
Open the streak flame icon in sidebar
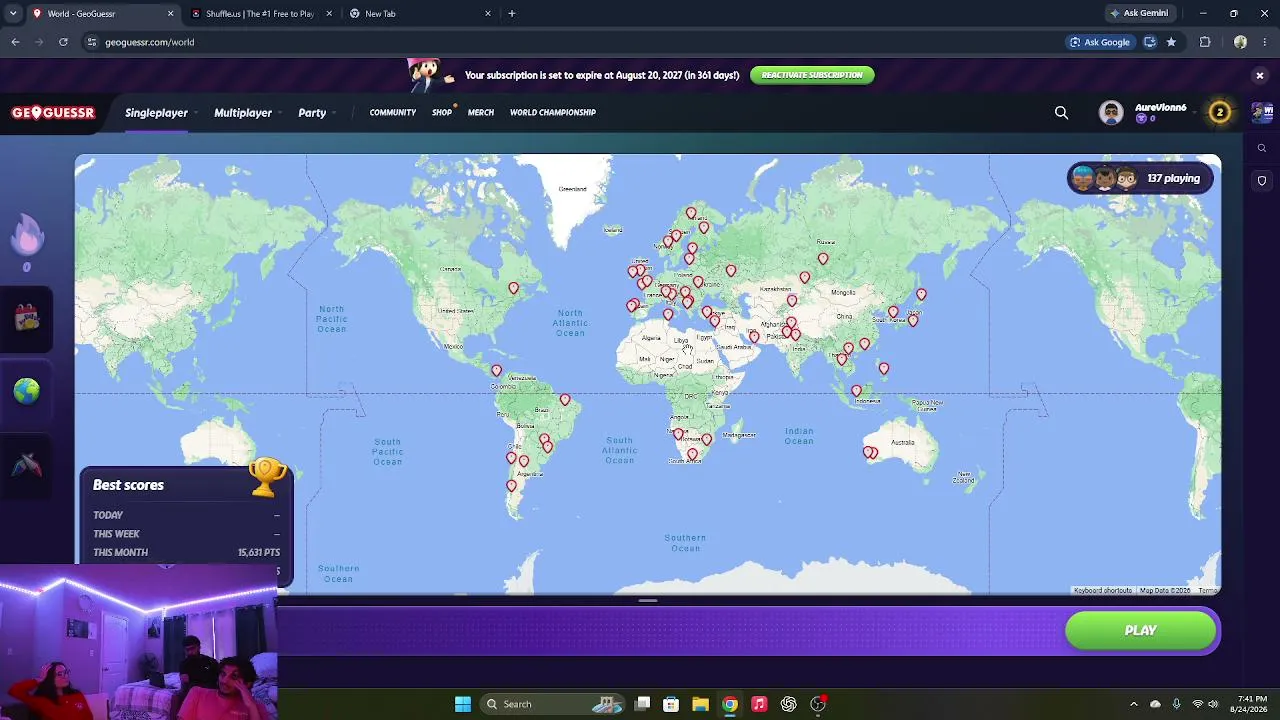click(x=27, y=236)
